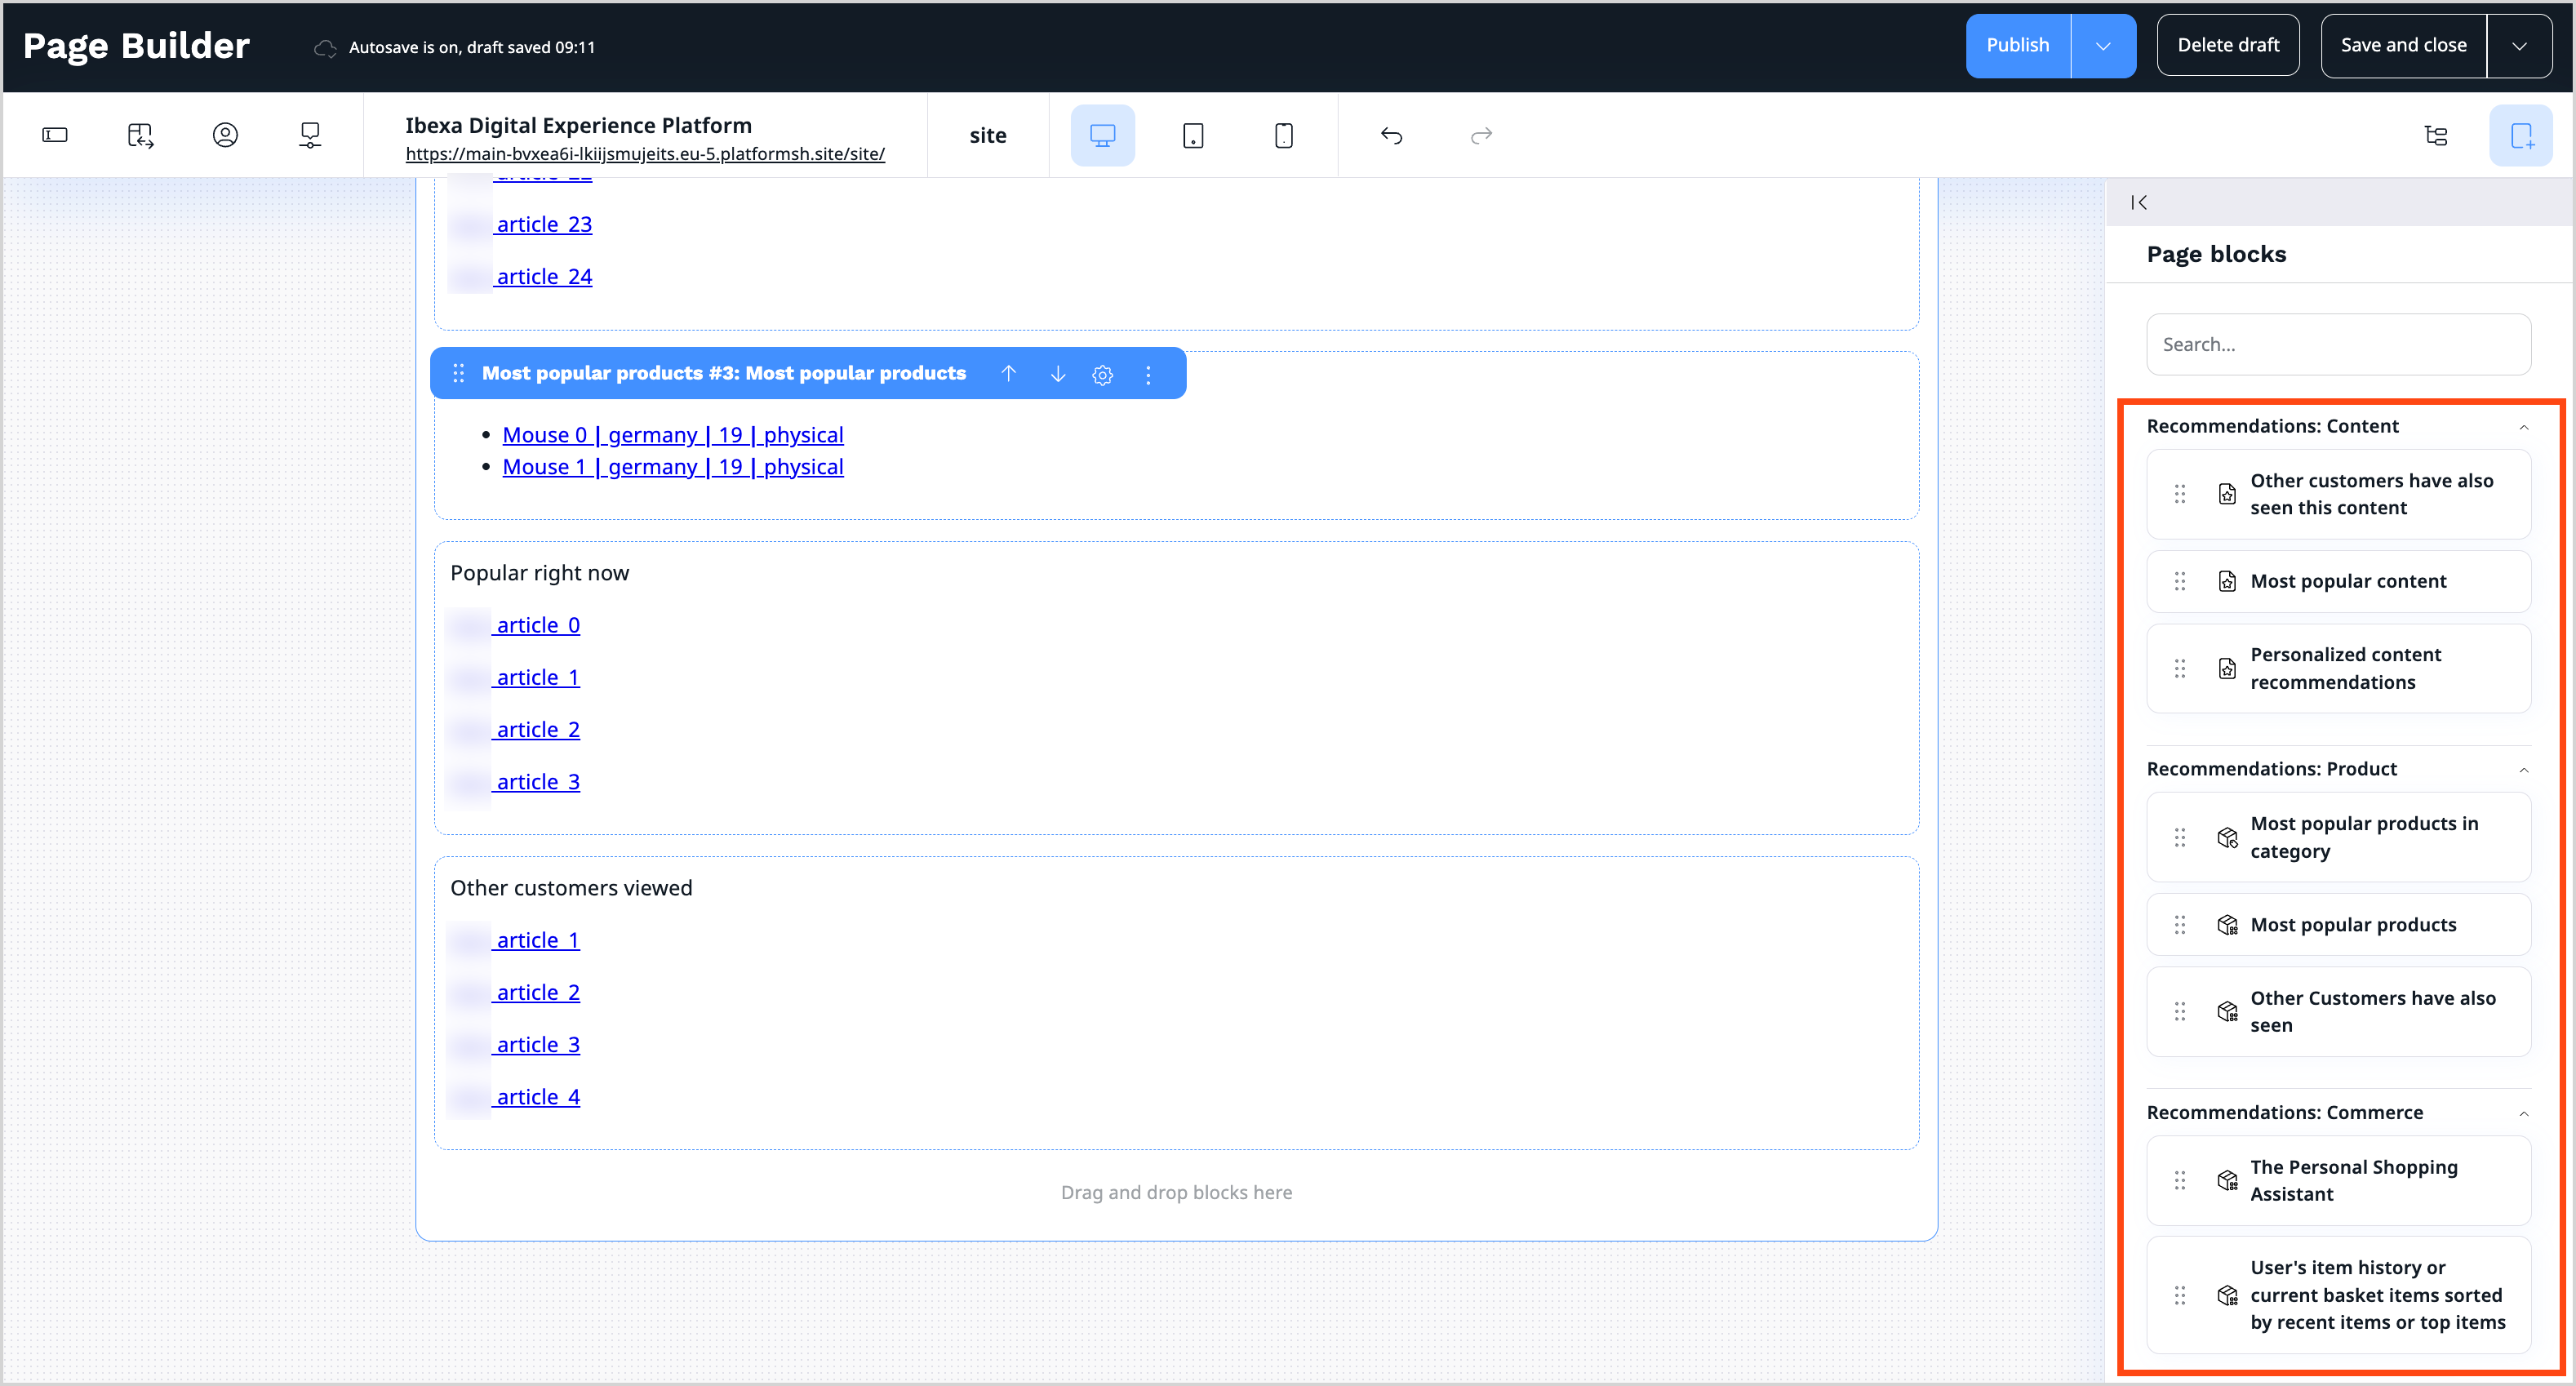Click the Delete draft button
This screenshot has height=1386, width=2576.
[x=2227, y=46]
